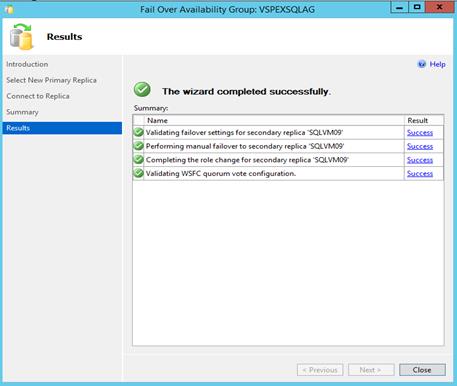Minimize the Fail Over wizard window
Viewport: 457px width, 386px height.
coord(399,7)
